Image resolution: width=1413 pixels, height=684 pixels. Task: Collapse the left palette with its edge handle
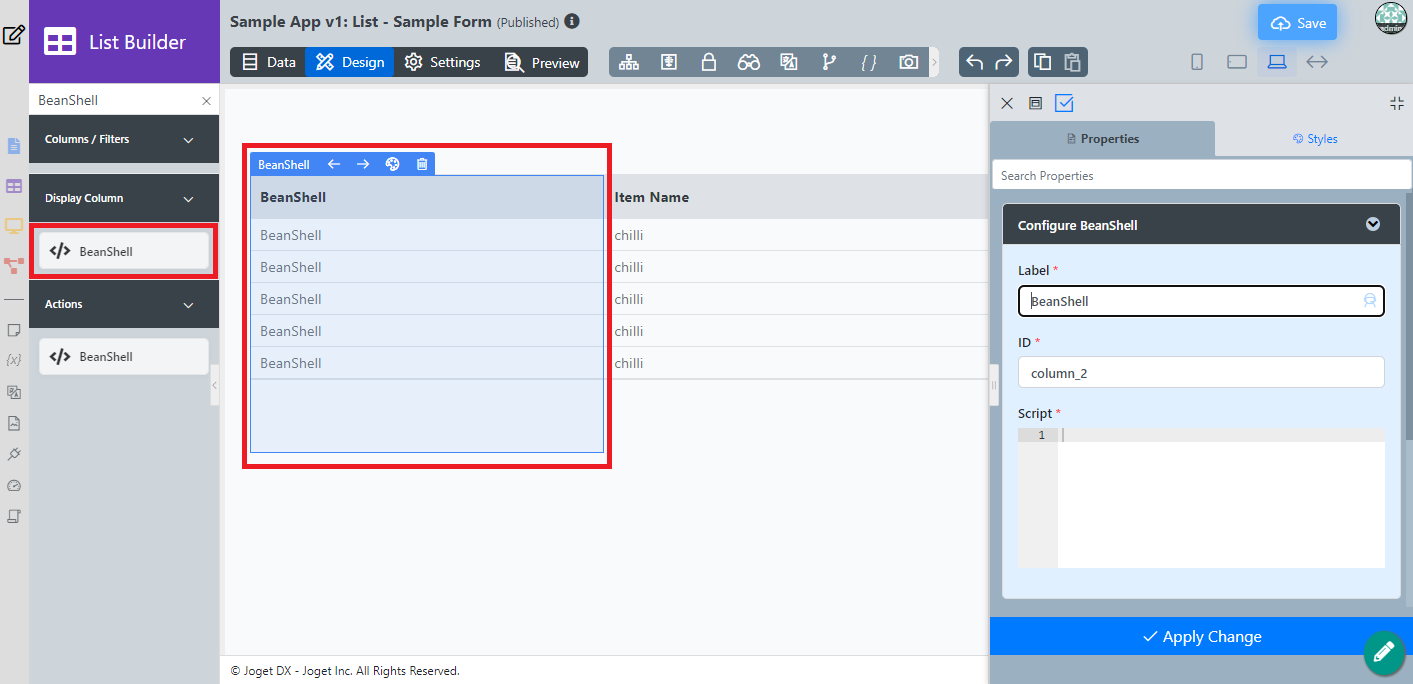(x=215, y=384)
